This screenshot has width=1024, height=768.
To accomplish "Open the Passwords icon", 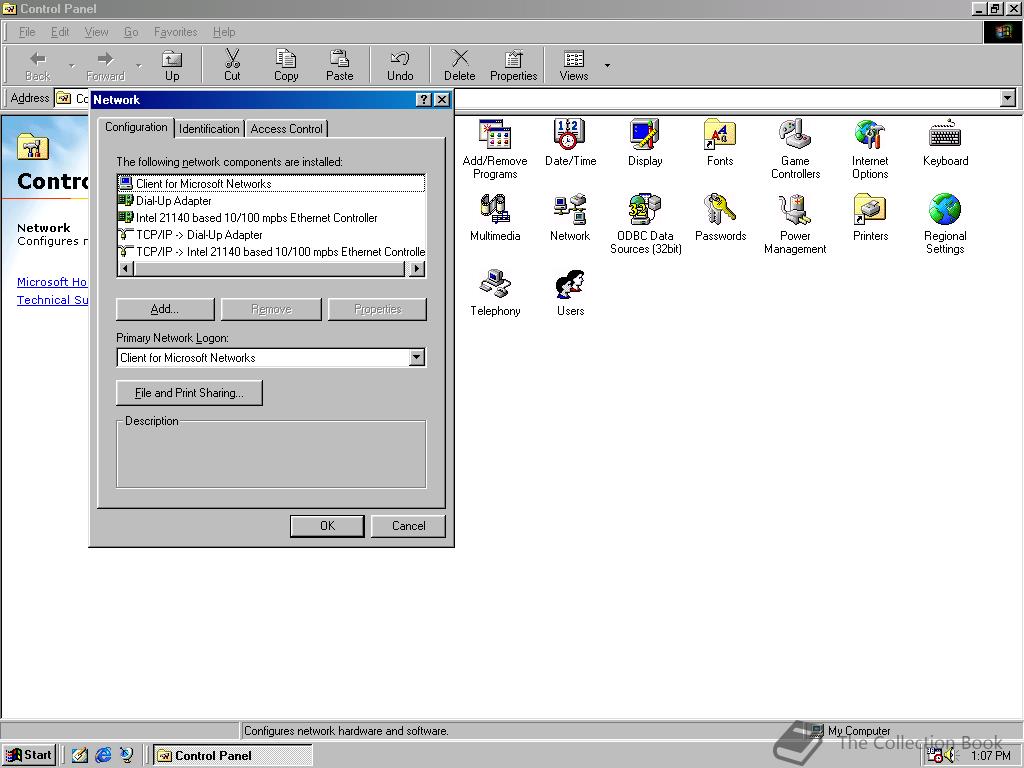I will point(720,218).
